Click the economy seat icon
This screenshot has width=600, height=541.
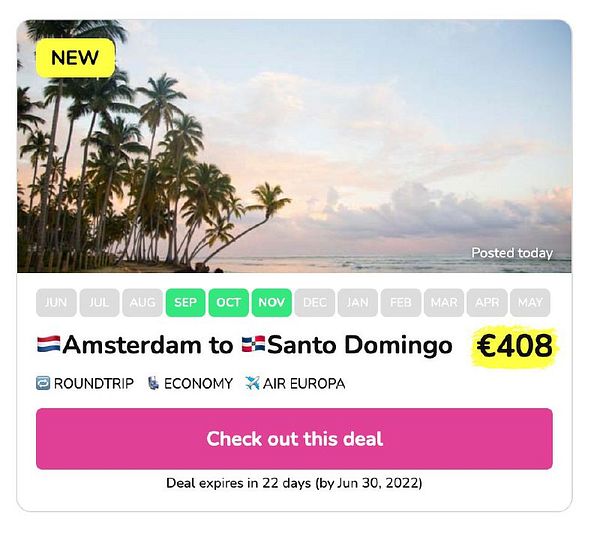pyautogui.click(x=153, y=383)
